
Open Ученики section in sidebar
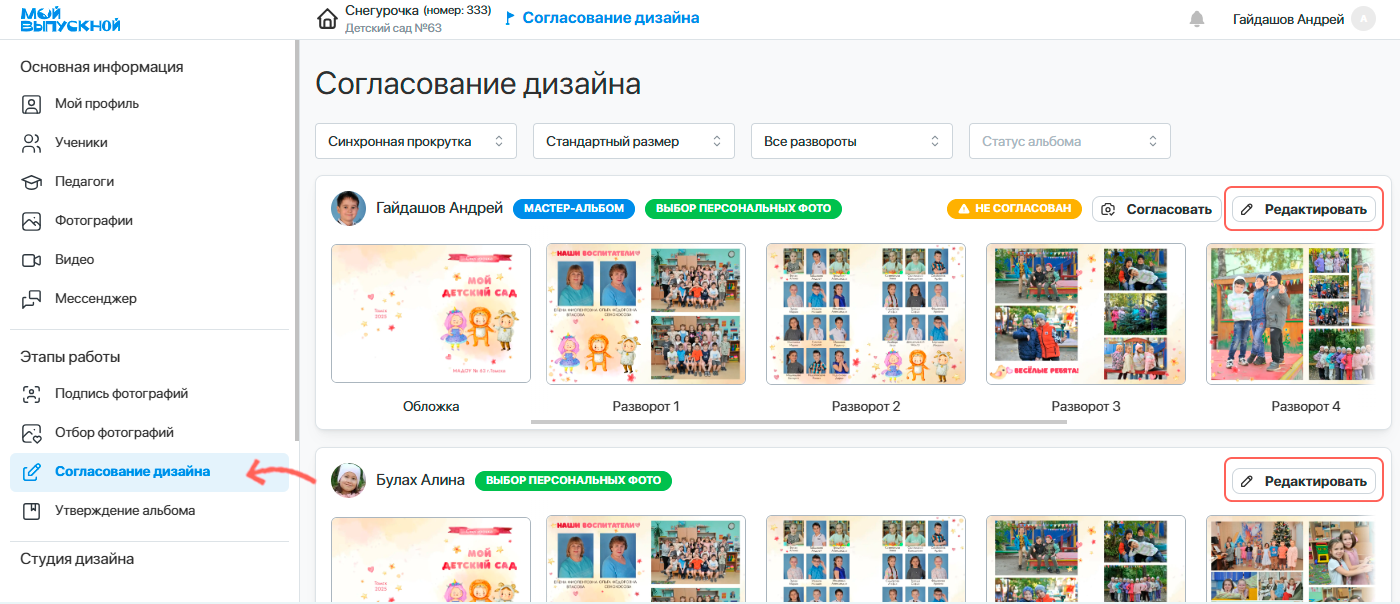coord(80,143)
